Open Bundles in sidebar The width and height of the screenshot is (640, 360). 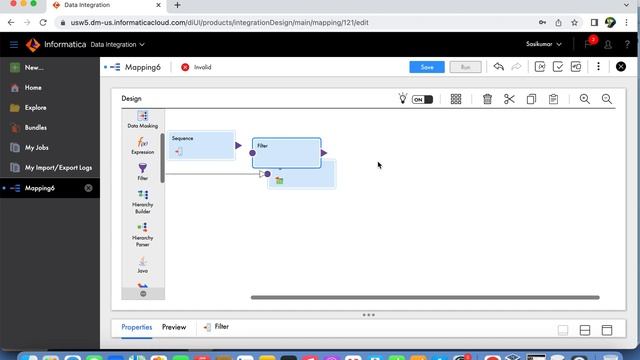pos(29,127)
